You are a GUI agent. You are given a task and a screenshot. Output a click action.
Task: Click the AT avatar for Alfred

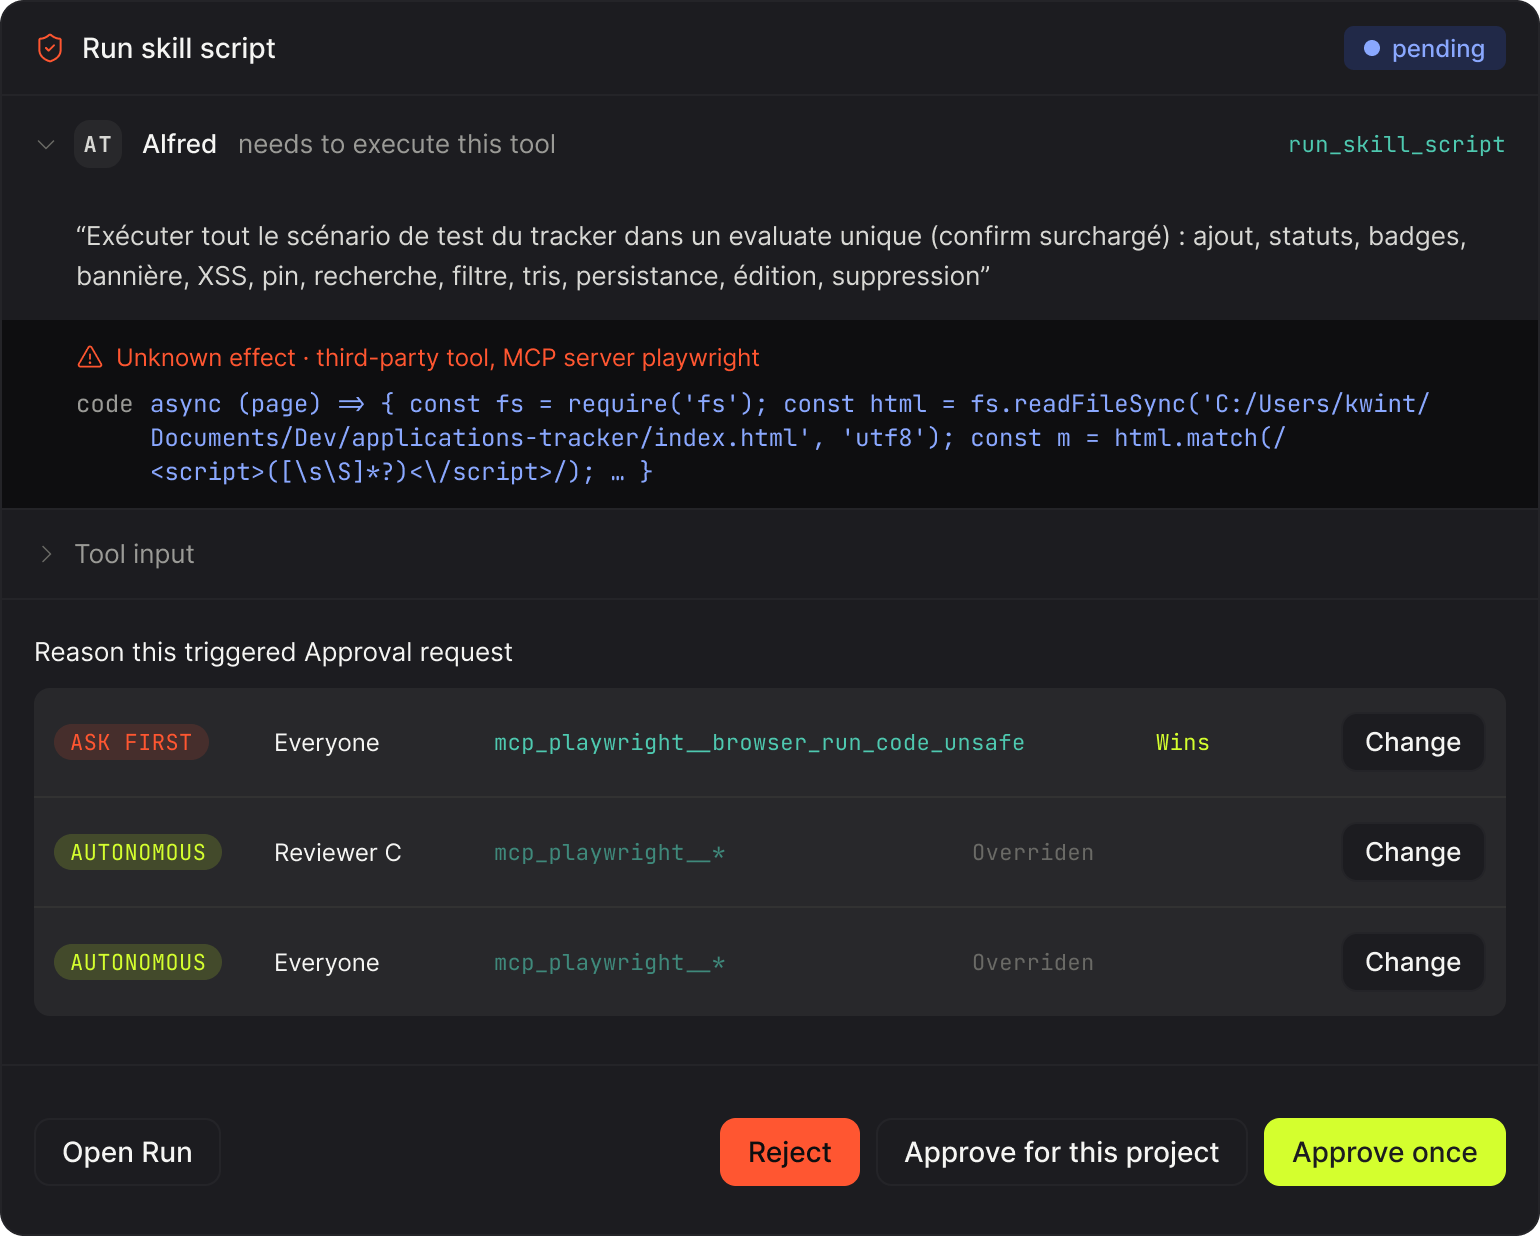[98, 144]
